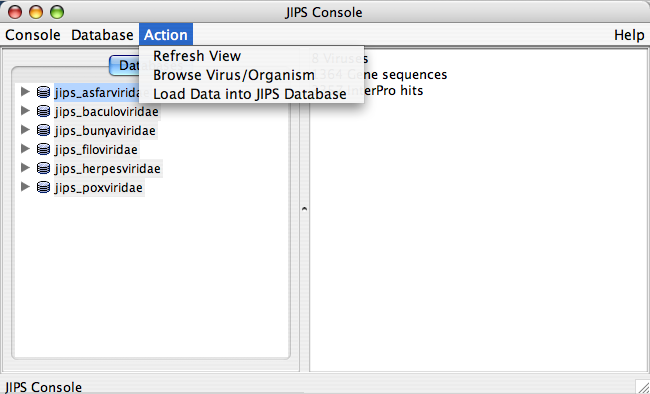The image size is (650, 394).
Task: Click the jips_bunyaviridae database icon
Action: 44,130
